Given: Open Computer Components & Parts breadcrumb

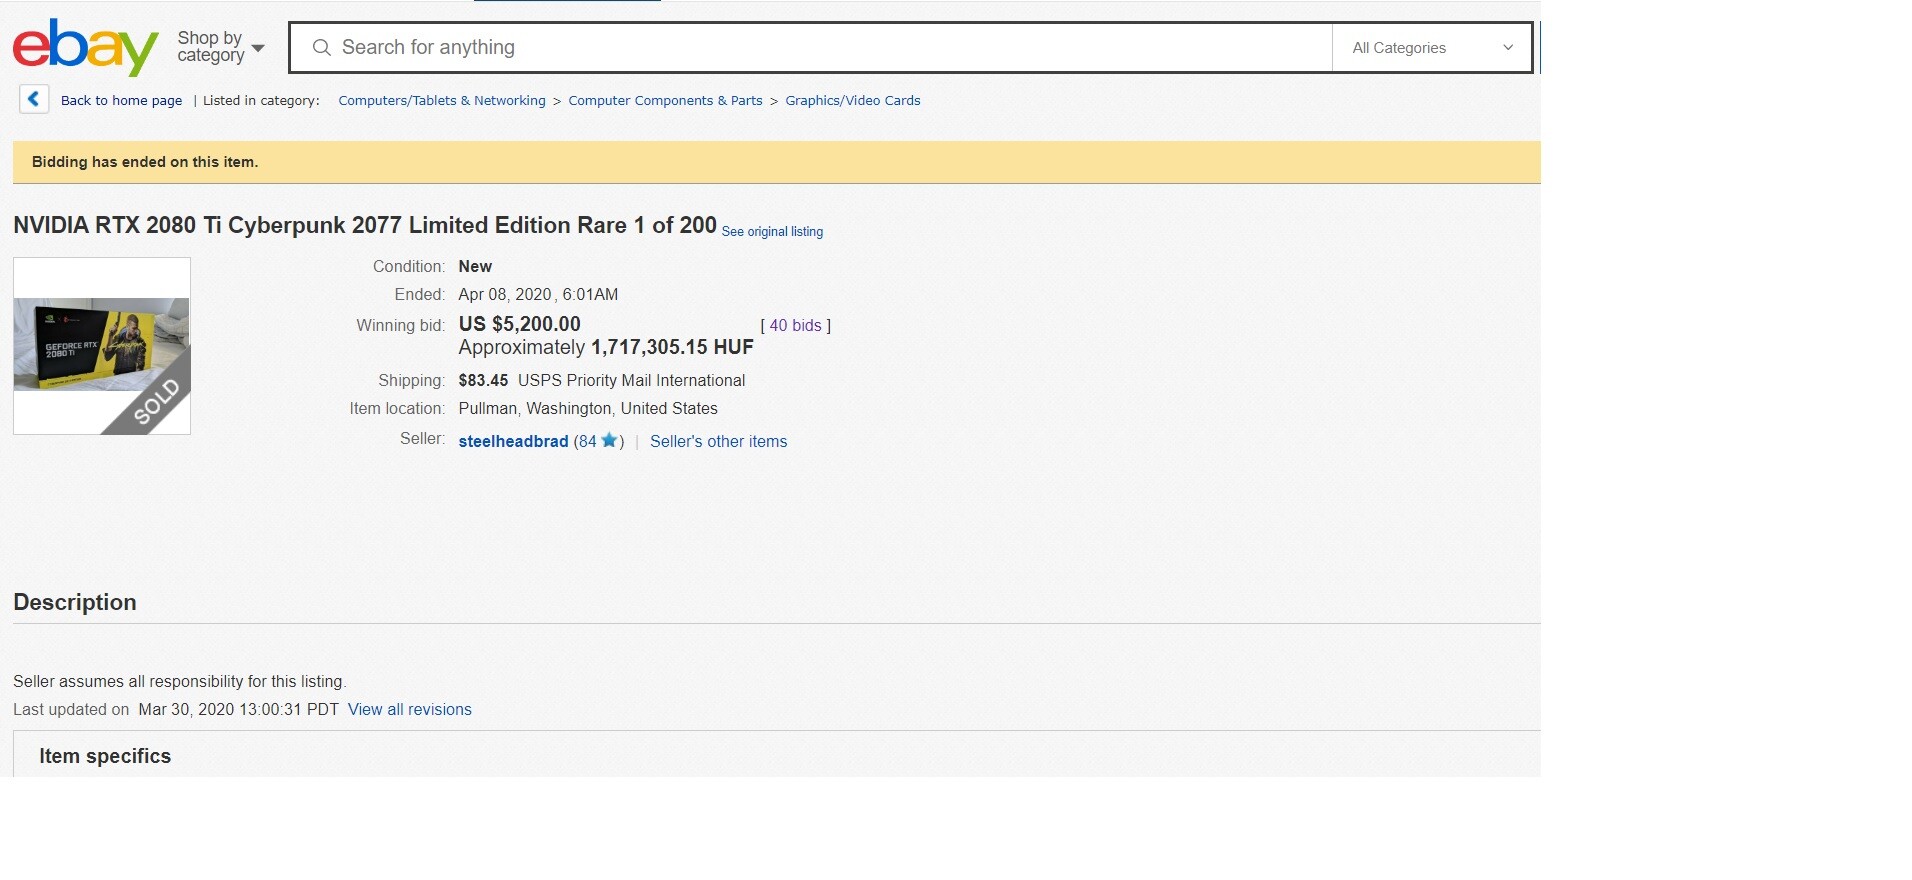Looking at the screenshot, I should (x=665, y=101).
